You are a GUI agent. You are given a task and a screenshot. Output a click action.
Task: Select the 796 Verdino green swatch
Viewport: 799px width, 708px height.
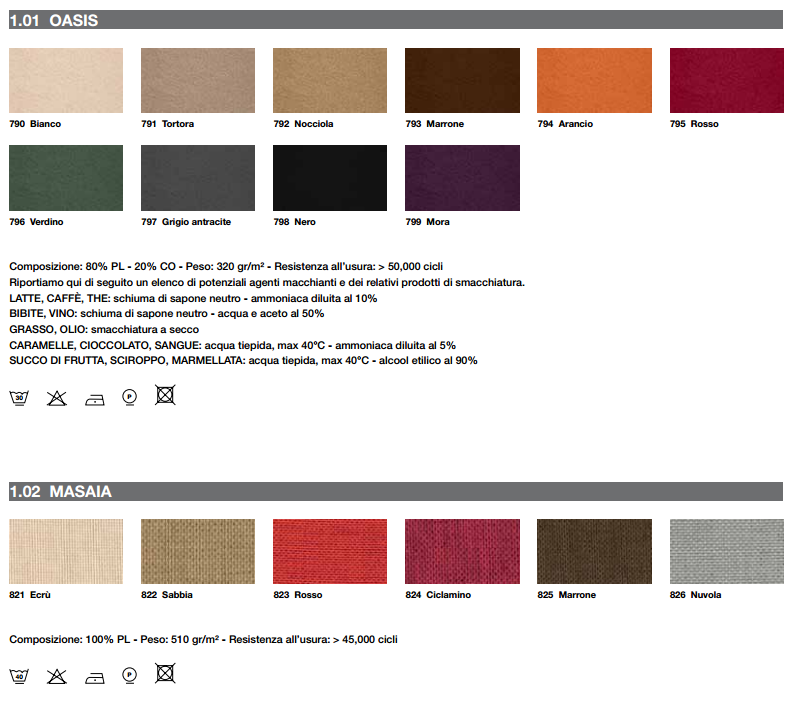(x=66, y=178)
